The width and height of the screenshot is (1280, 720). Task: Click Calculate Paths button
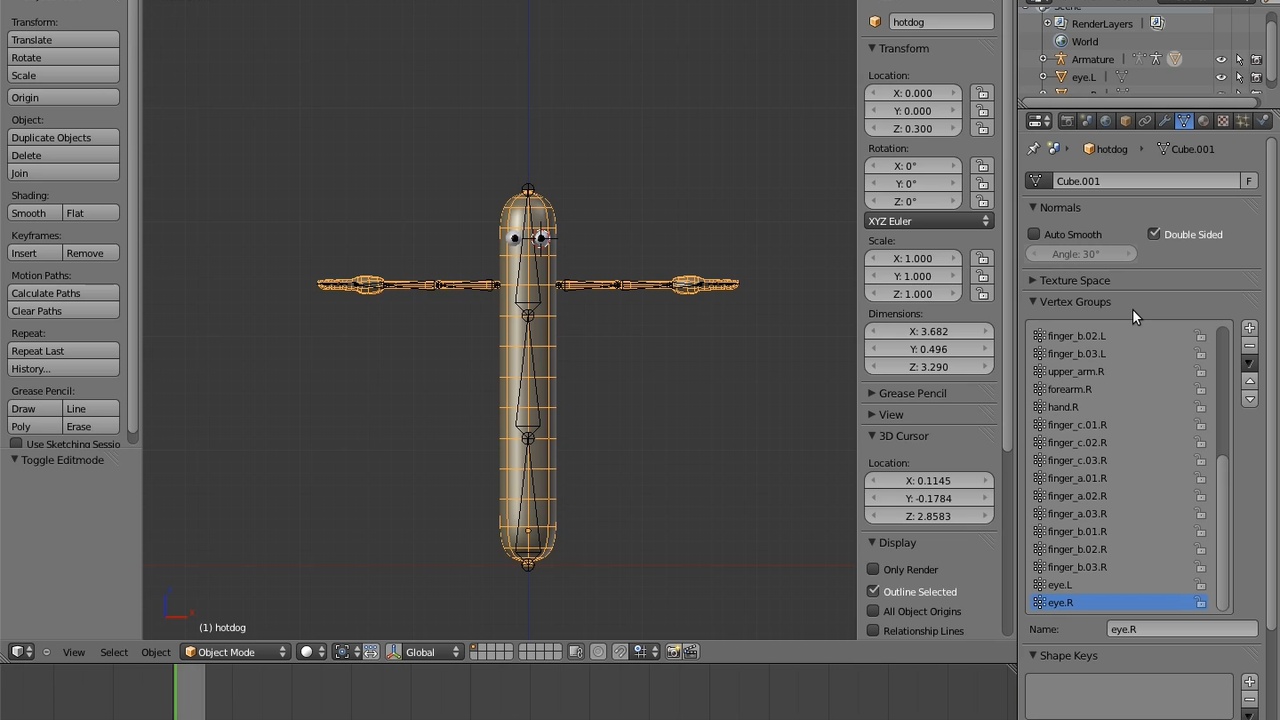pyautogui.click(x=63, y=293)
